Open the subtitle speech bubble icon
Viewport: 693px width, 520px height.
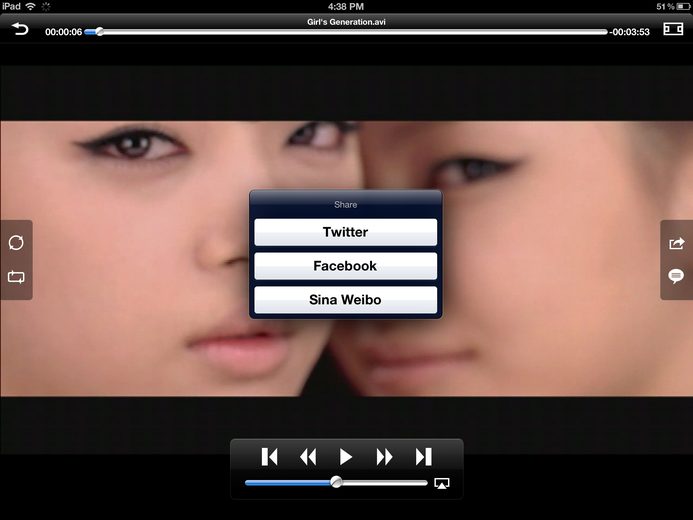(x=676, y=277)
